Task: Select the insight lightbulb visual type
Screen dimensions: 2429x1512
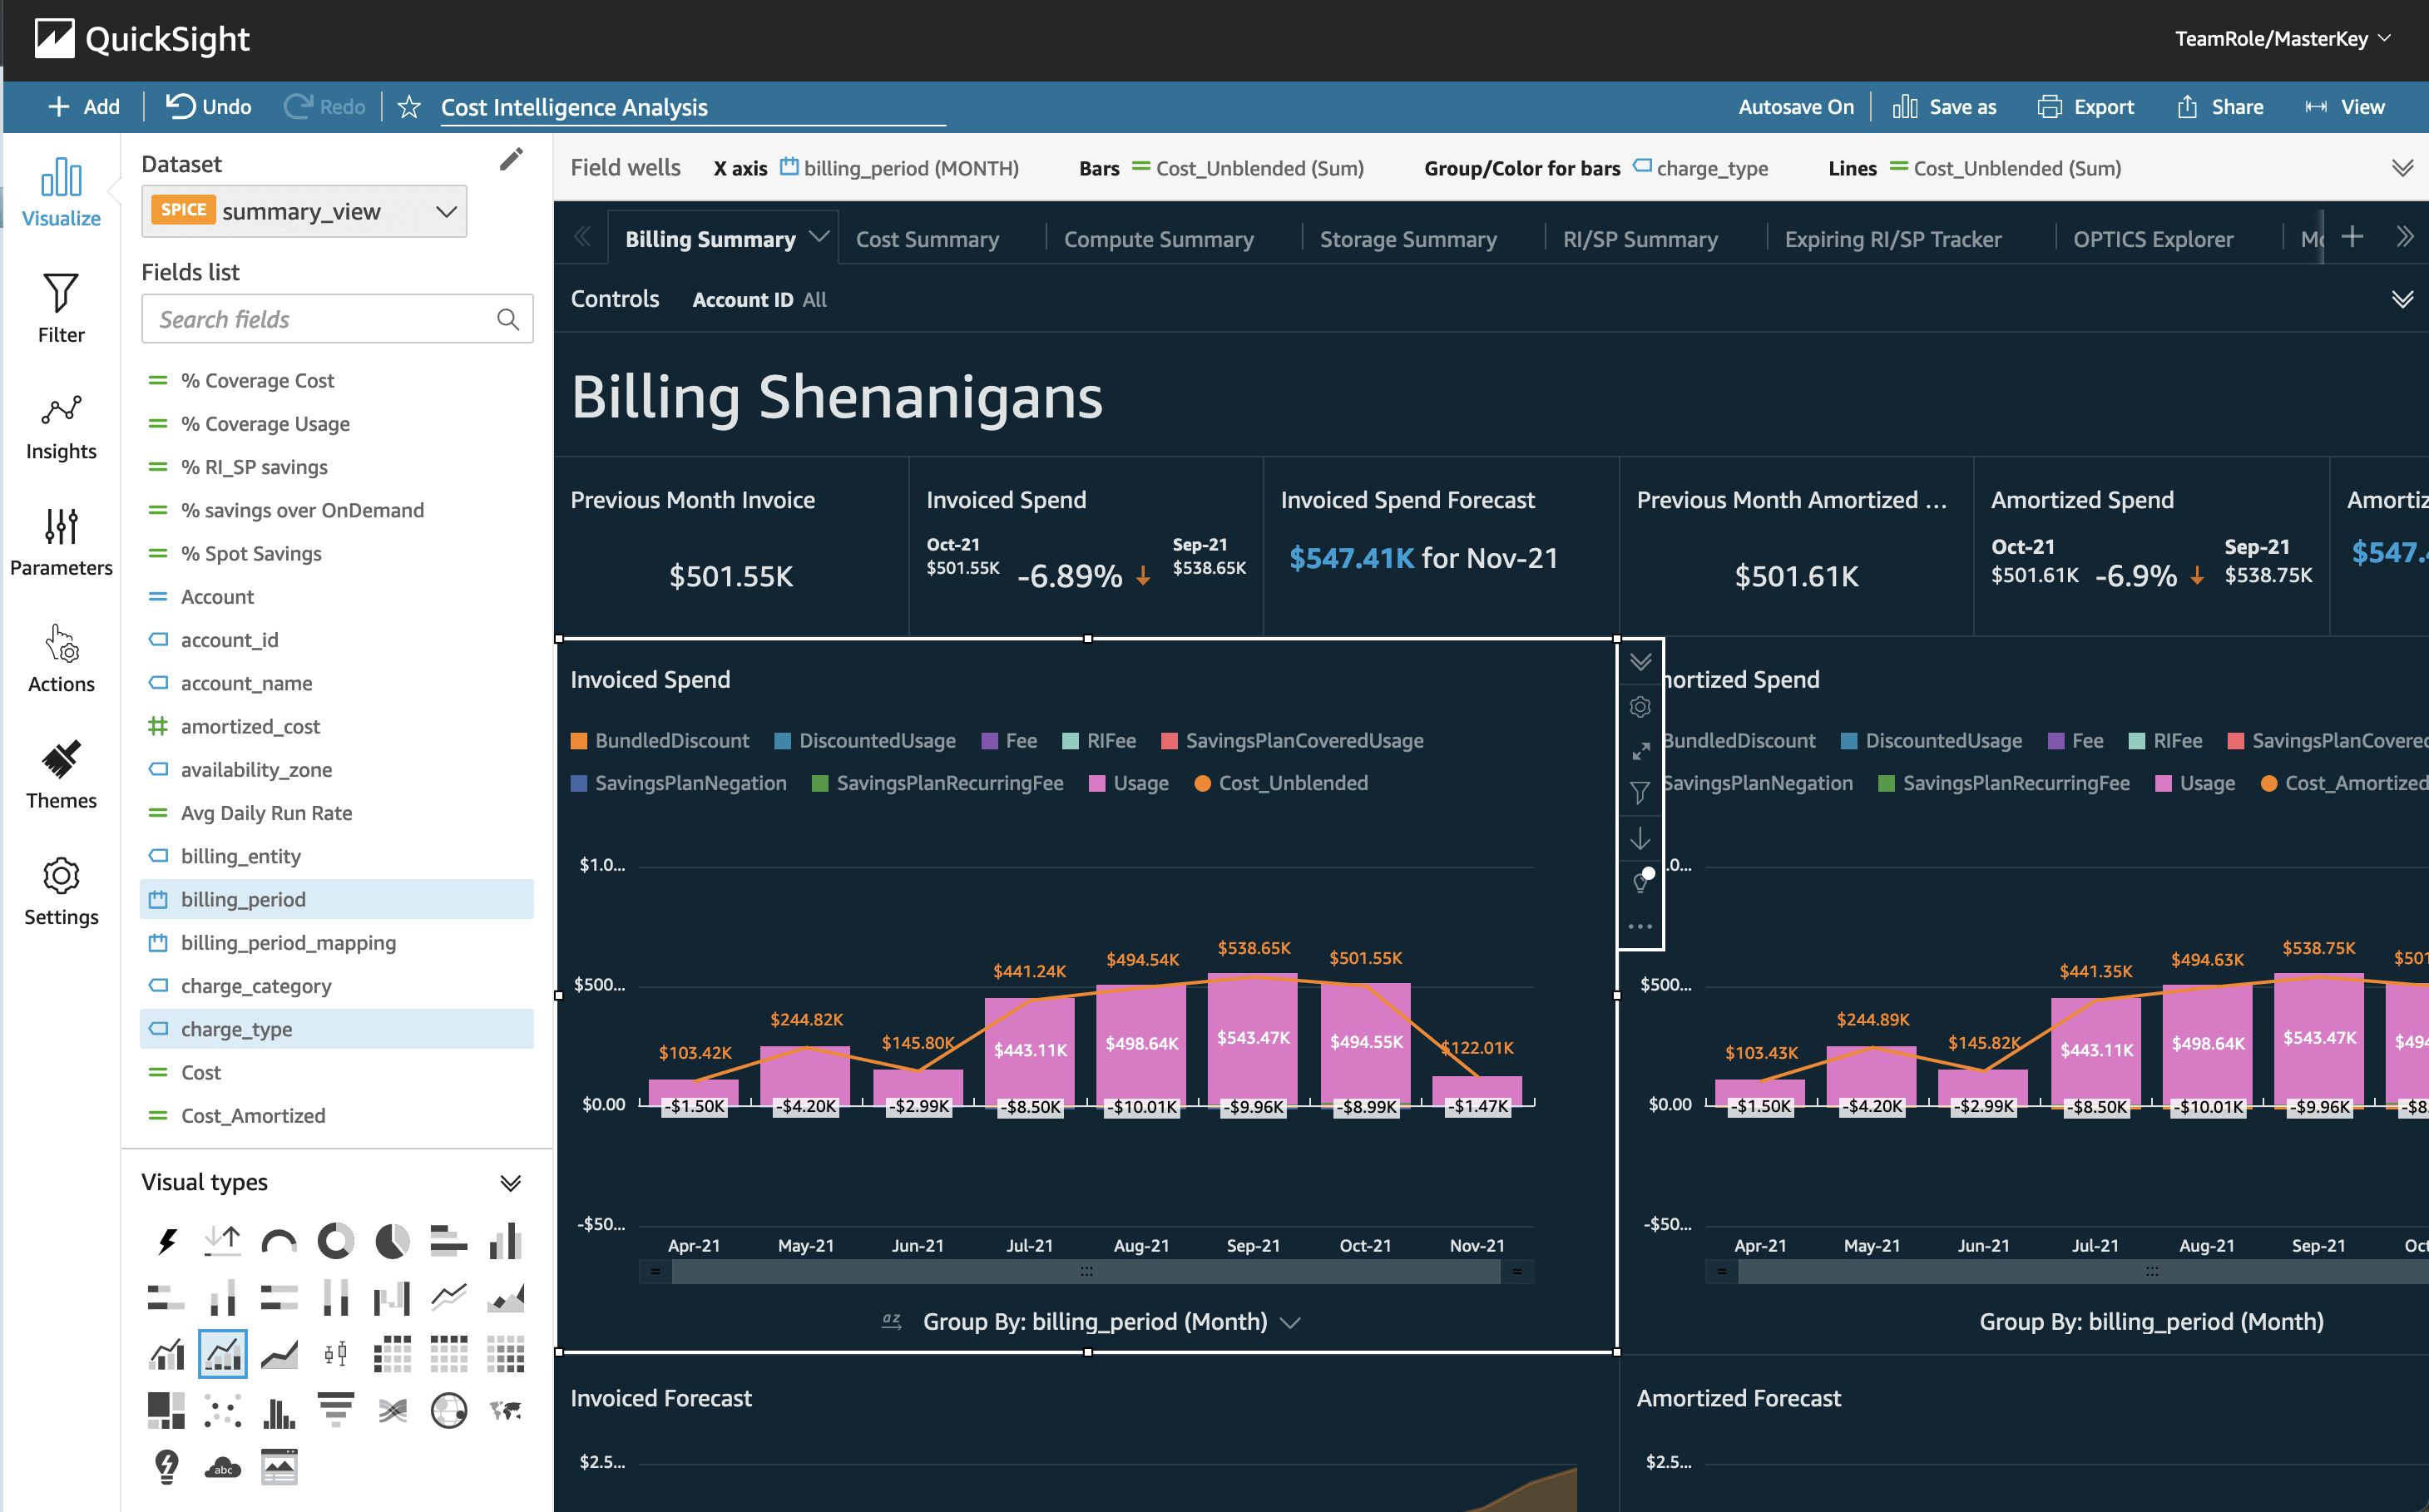Action: click(x=166, y=1468)
